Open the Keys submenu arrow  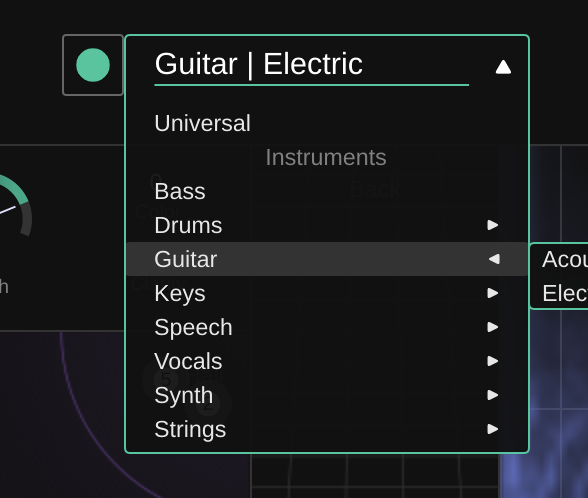point(493,293)
